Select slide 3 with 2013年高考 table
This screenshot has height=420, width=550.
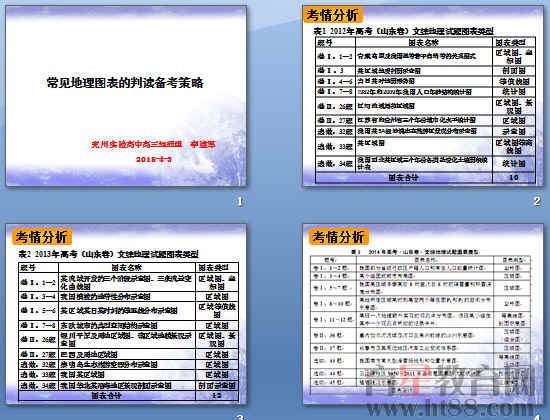(126, 314)
